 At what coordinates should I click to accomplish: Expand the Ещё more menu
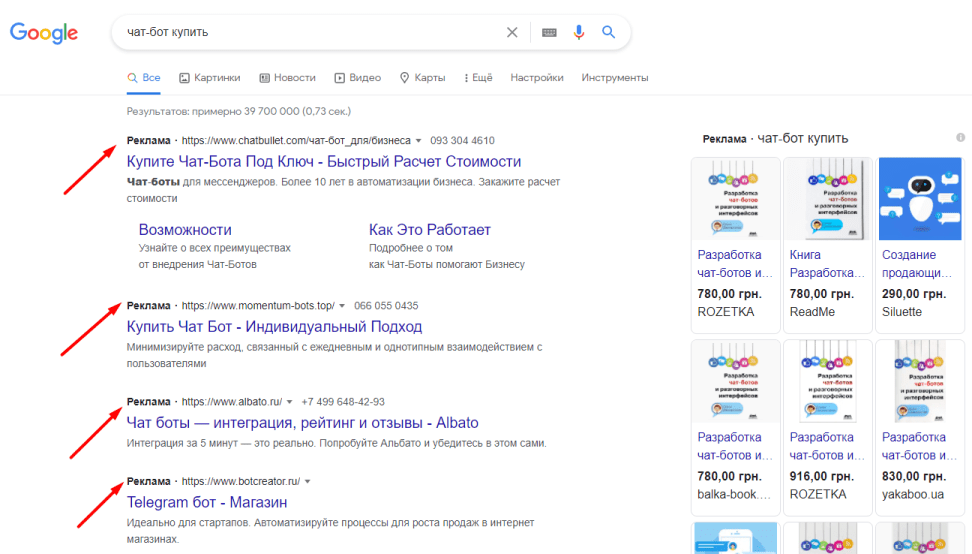(x=476, y=77)
